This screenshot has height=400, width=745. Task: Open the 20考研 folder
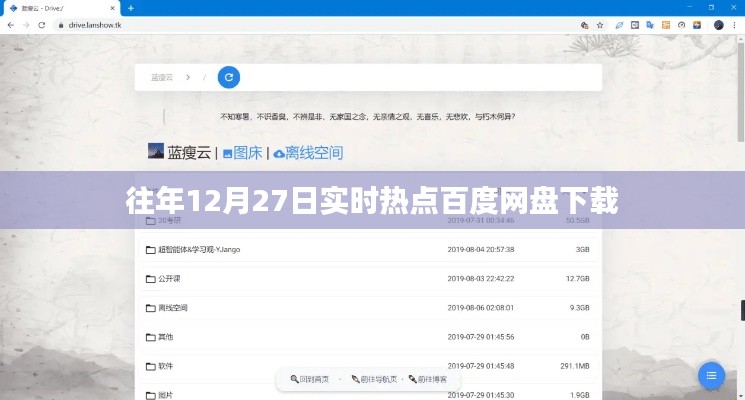[169, 220]
